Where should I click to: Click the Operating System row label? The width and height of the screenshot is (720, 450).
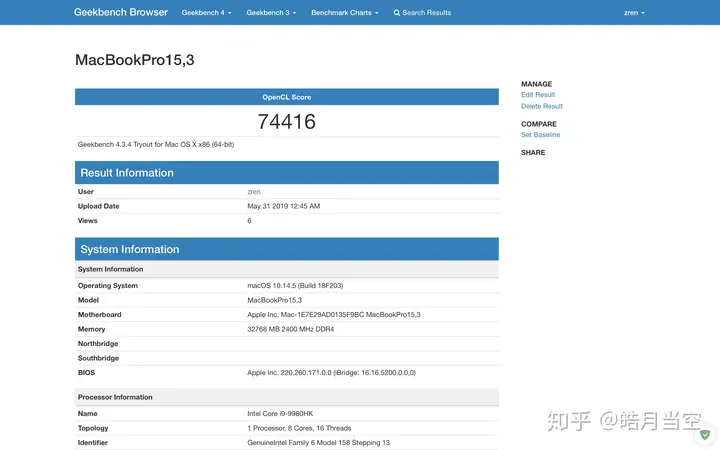click(x=107, y=286)
